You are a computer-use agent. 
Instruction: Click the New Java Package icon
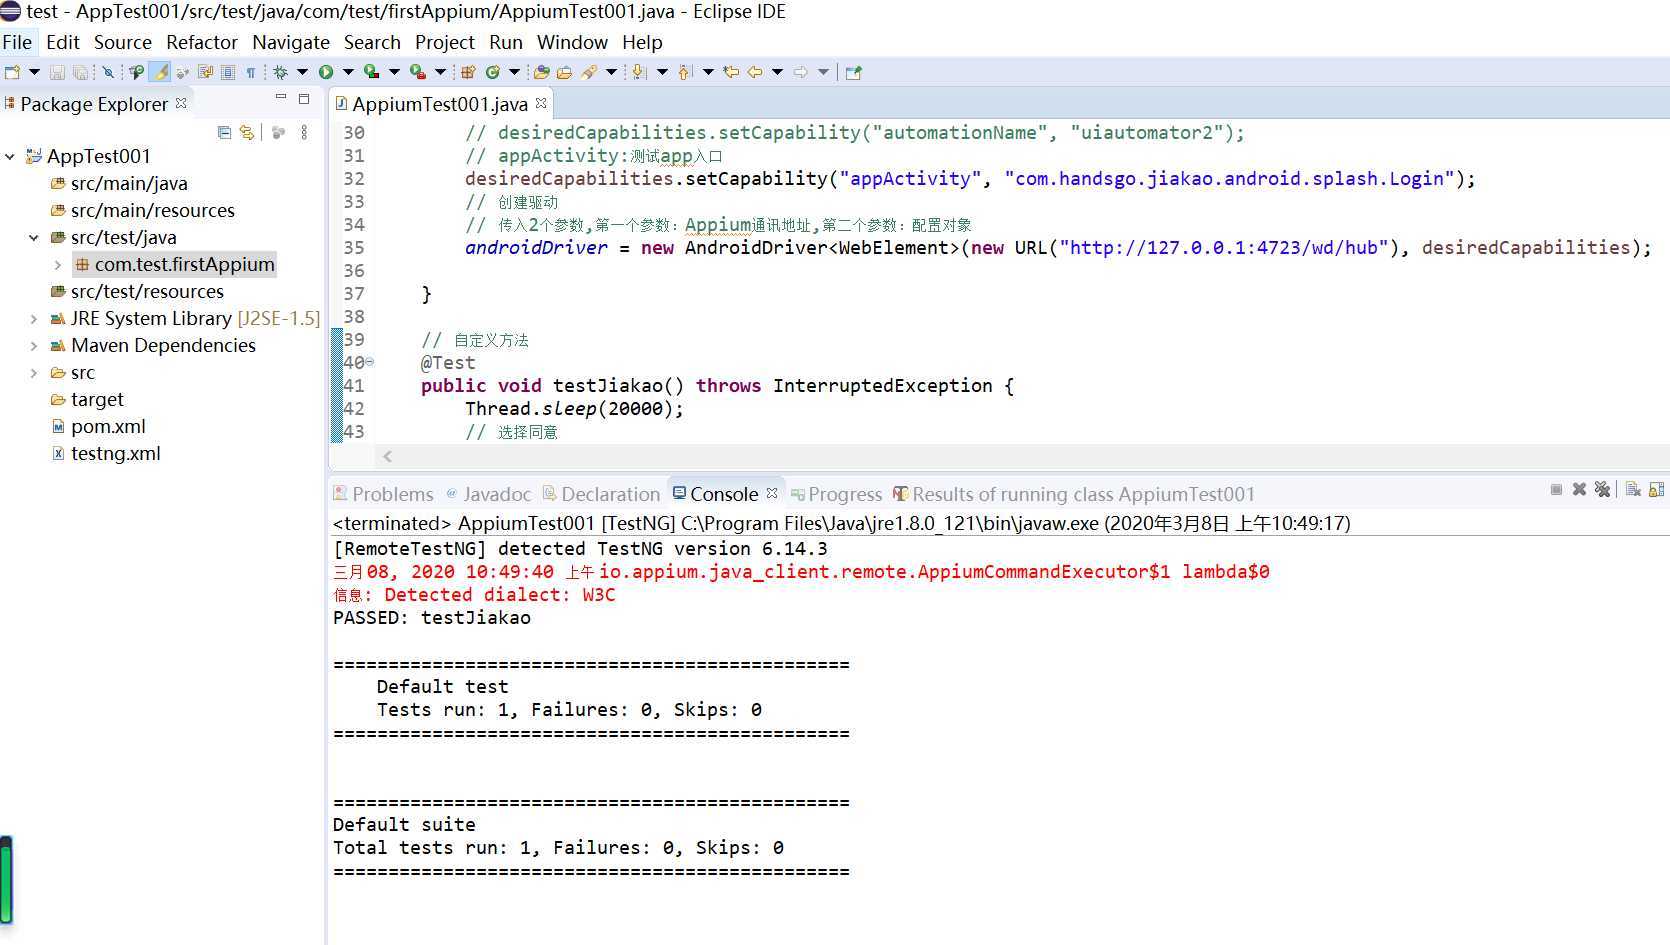(467, 72)
